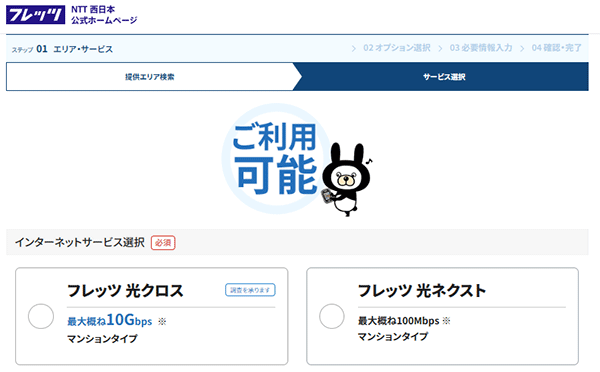Click the ご利用可能 circle graphic

[x=276, y=158]
